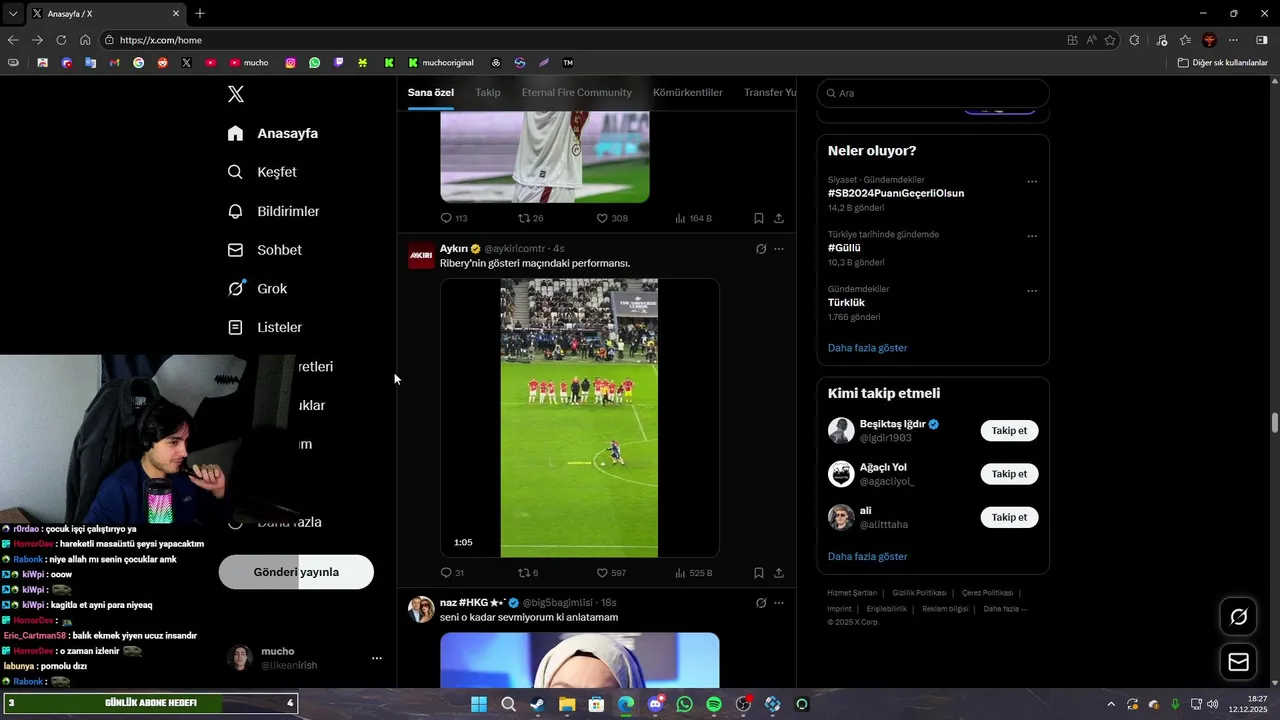More options for #SB2024PuanıGeçerliOlsun trend

point(1032,182)
